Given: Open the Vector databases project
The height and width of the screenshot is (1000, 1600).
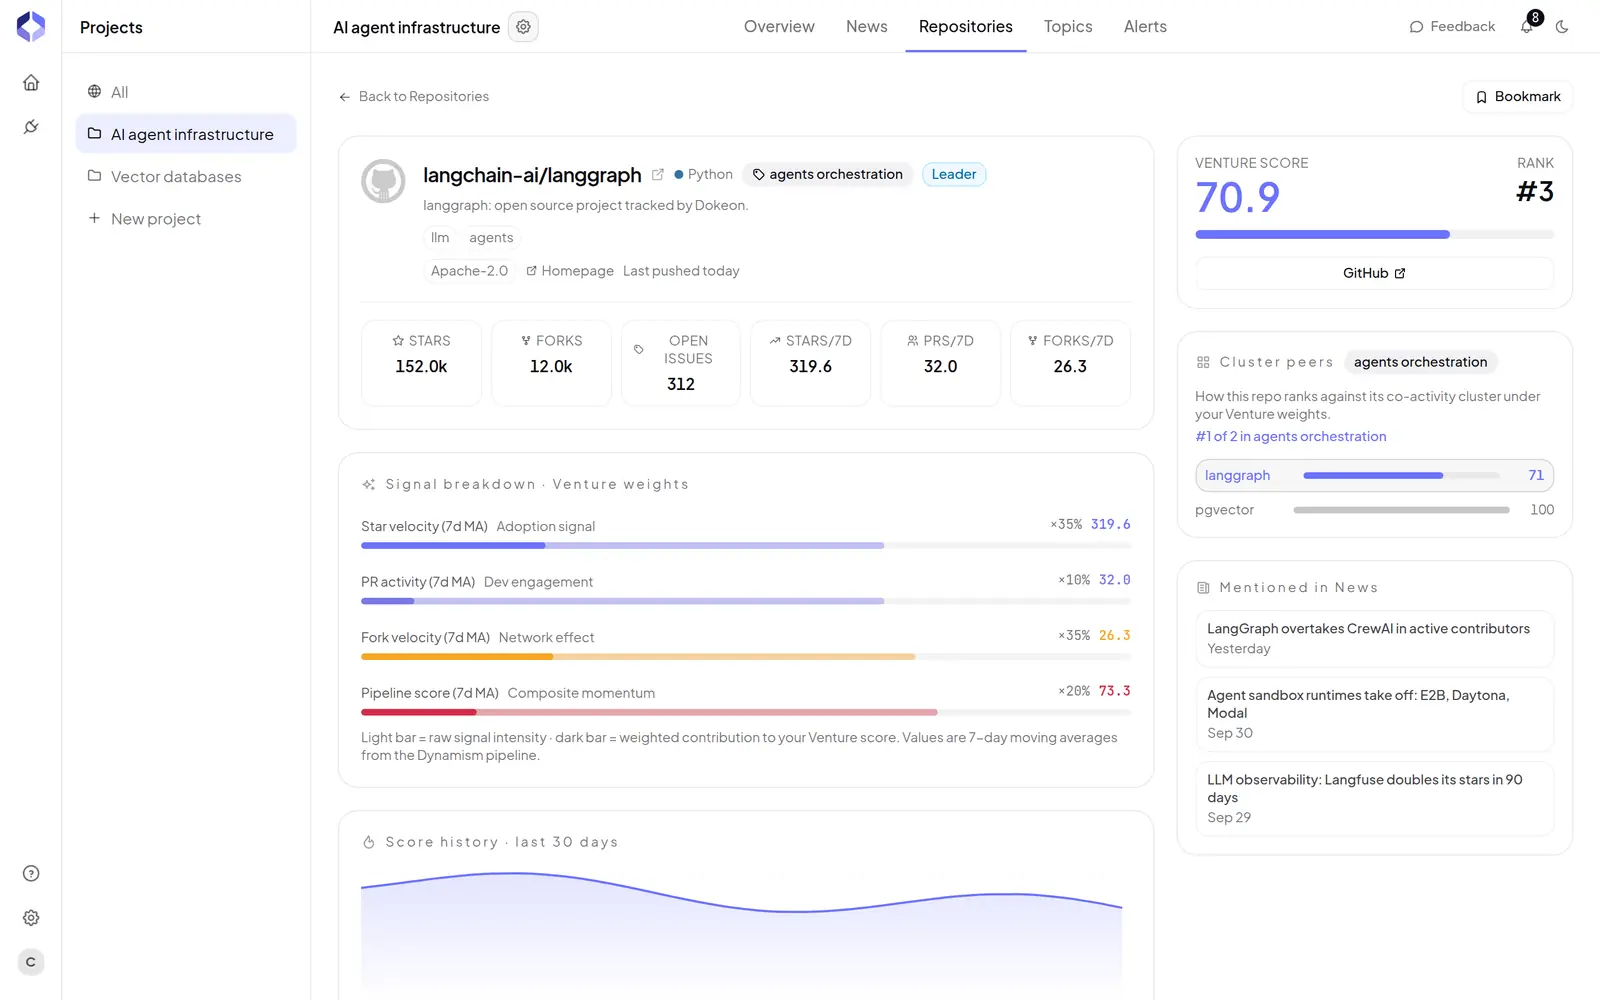Looking at the screenshot, I should (186, 177).
